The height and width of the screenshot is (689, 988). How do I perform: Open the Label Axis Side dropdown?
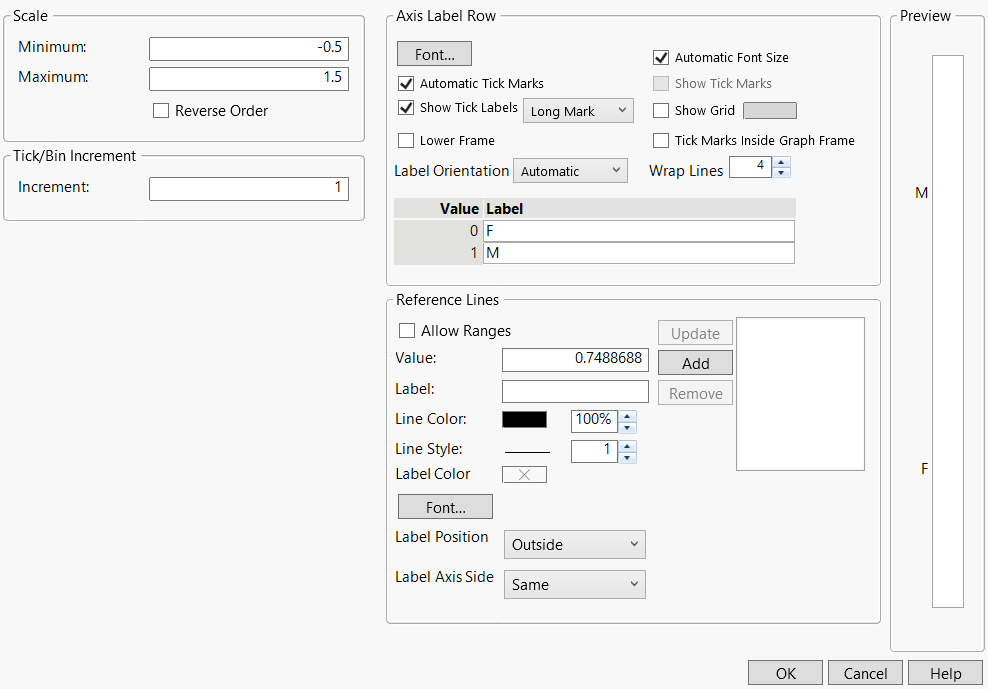tap(574, 584)
